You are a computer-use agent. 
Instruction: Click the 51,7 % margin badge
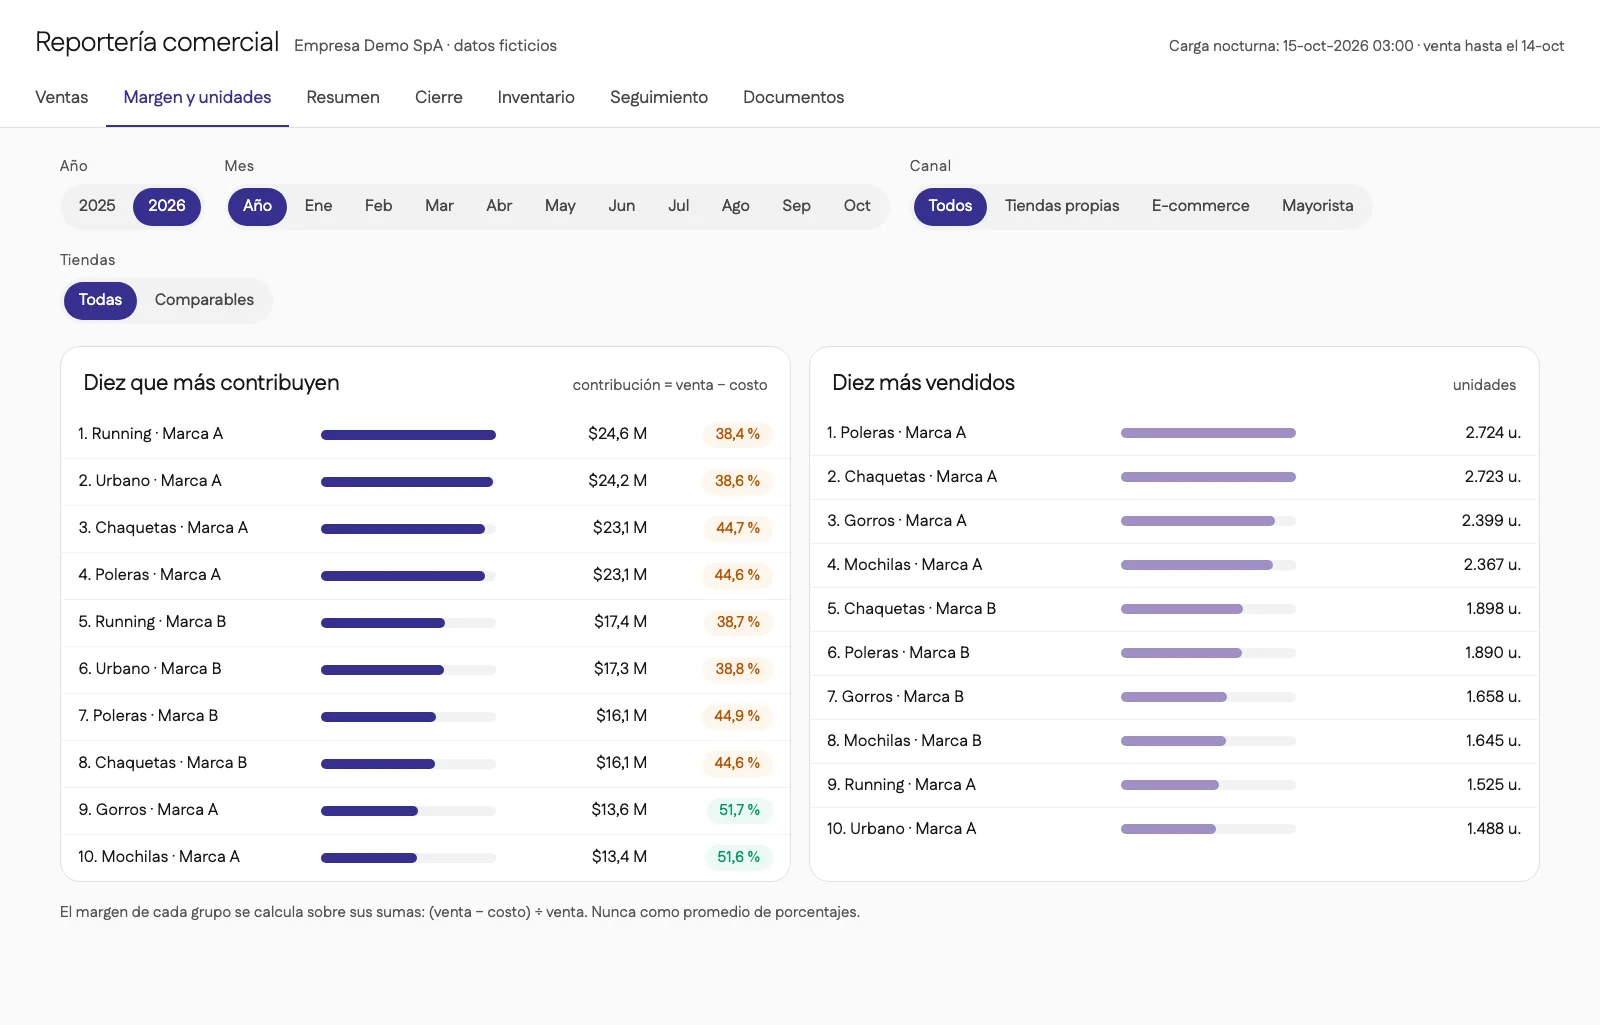[x=738, y=810]
